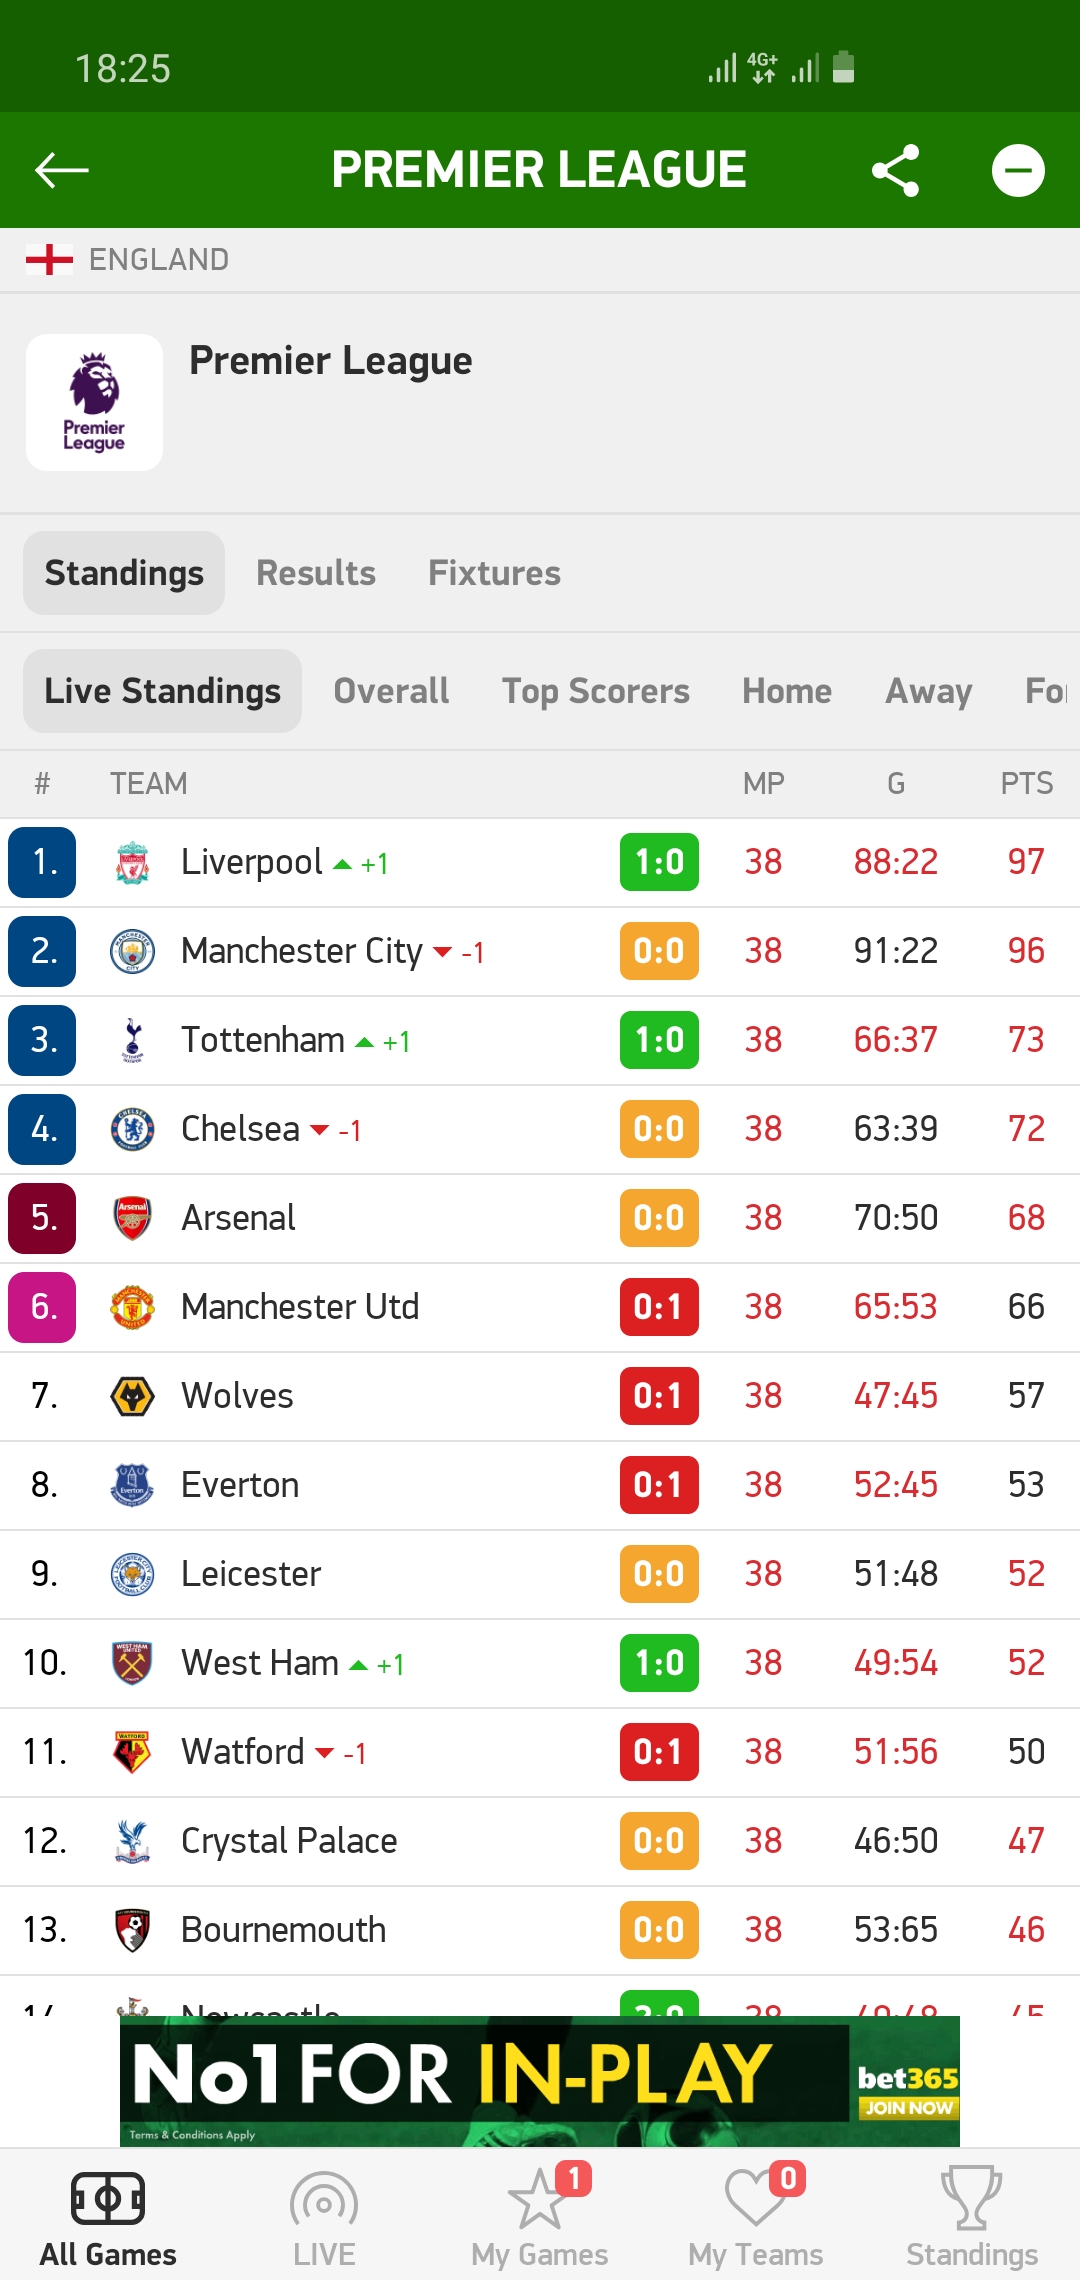Select the Overall standings filter
The height and width of the screenshot is (2280, 1080).
point(391,691)
